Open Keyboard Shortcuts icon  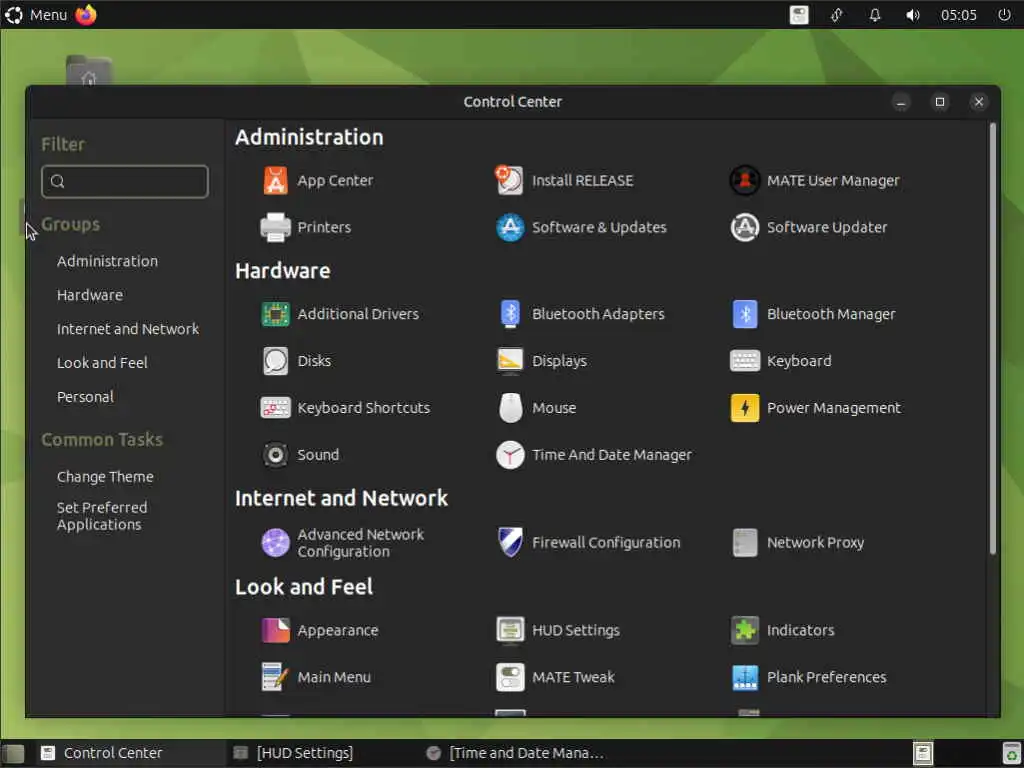[x=275, y=408]
